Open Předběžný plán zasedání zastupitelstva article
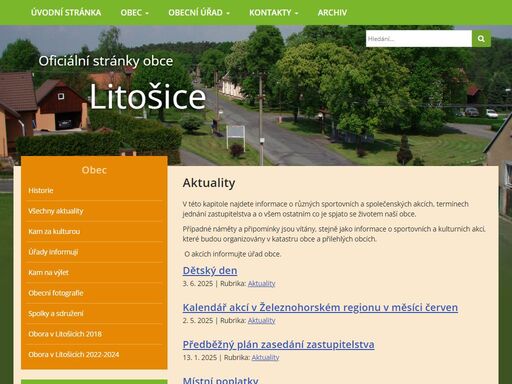512x384 pixels. 278,344
